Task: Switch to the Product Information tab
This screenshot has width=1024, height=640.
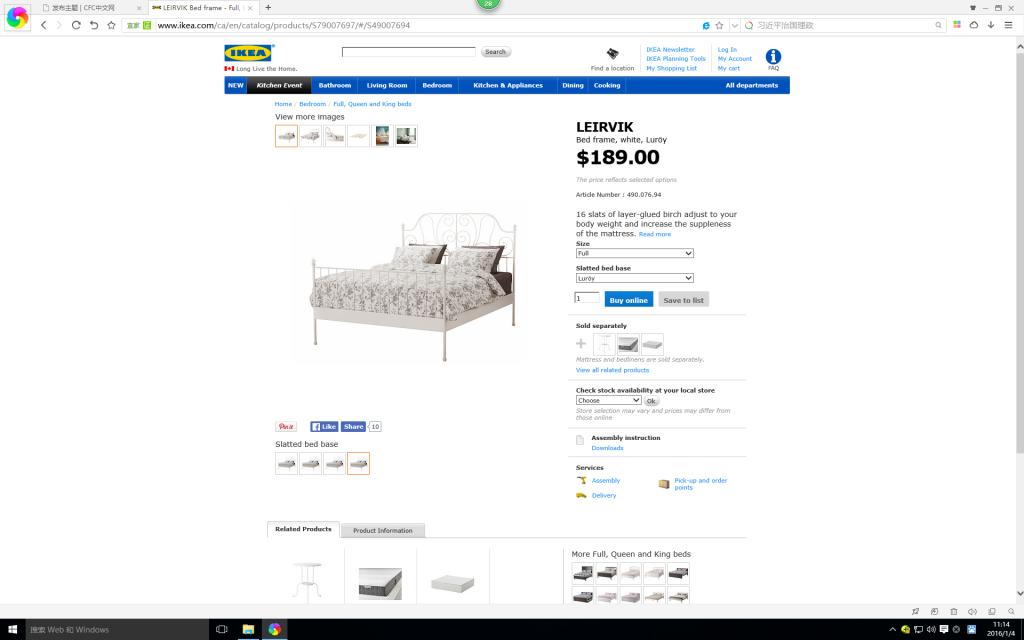Action: (383, 530)
